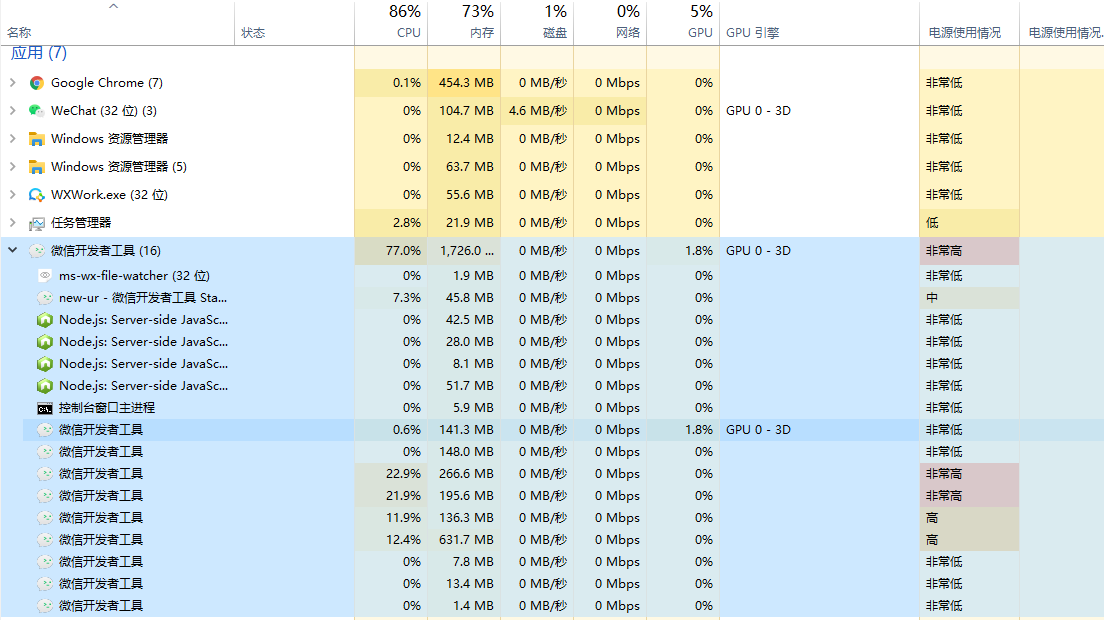Click the new-ur 微信开发者工具 process icon

tap(45, 298)
